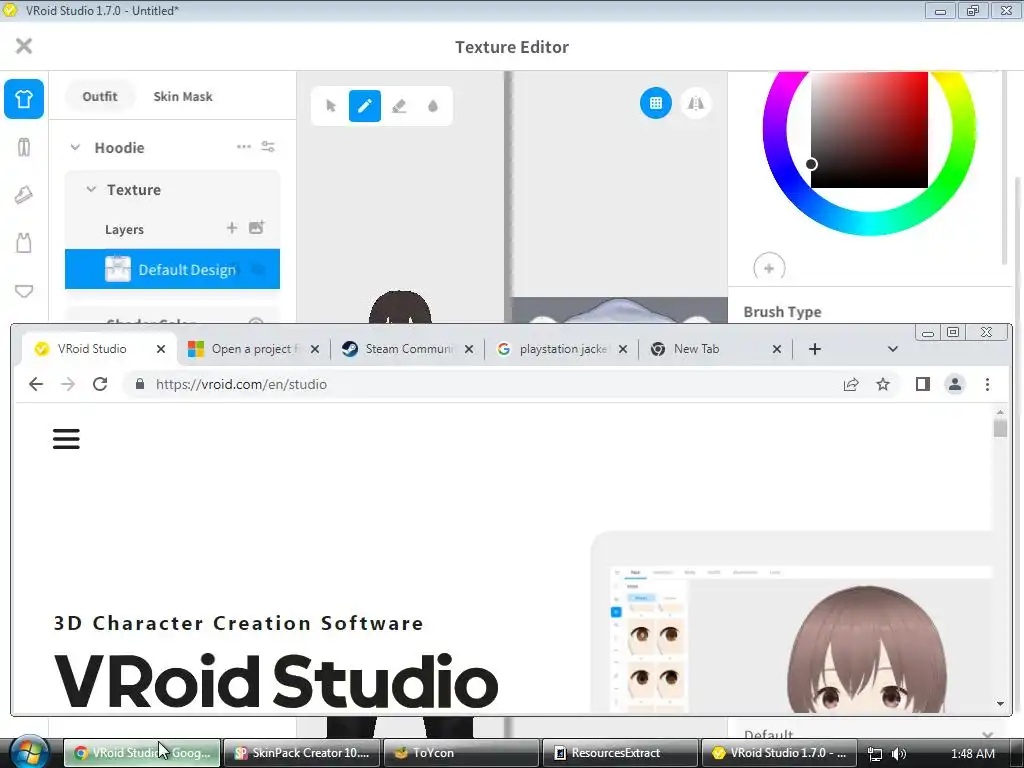Viewport: 1024px width, 768px height.
Task: Share this page icon in address bar
Action: pos(851,384)
